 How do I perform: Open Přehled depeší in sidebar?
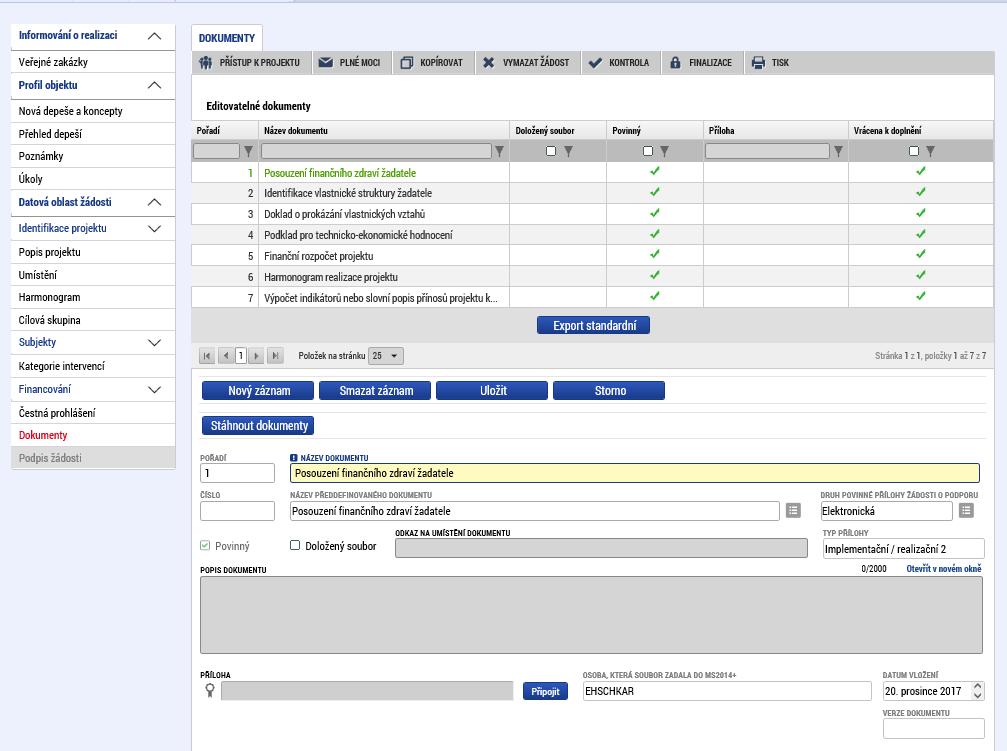coord(93,134)
